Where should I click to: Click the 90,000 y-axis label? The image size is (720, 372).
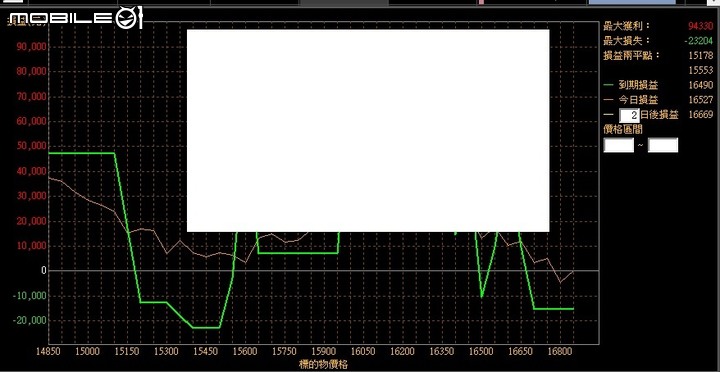pos(31,47)
